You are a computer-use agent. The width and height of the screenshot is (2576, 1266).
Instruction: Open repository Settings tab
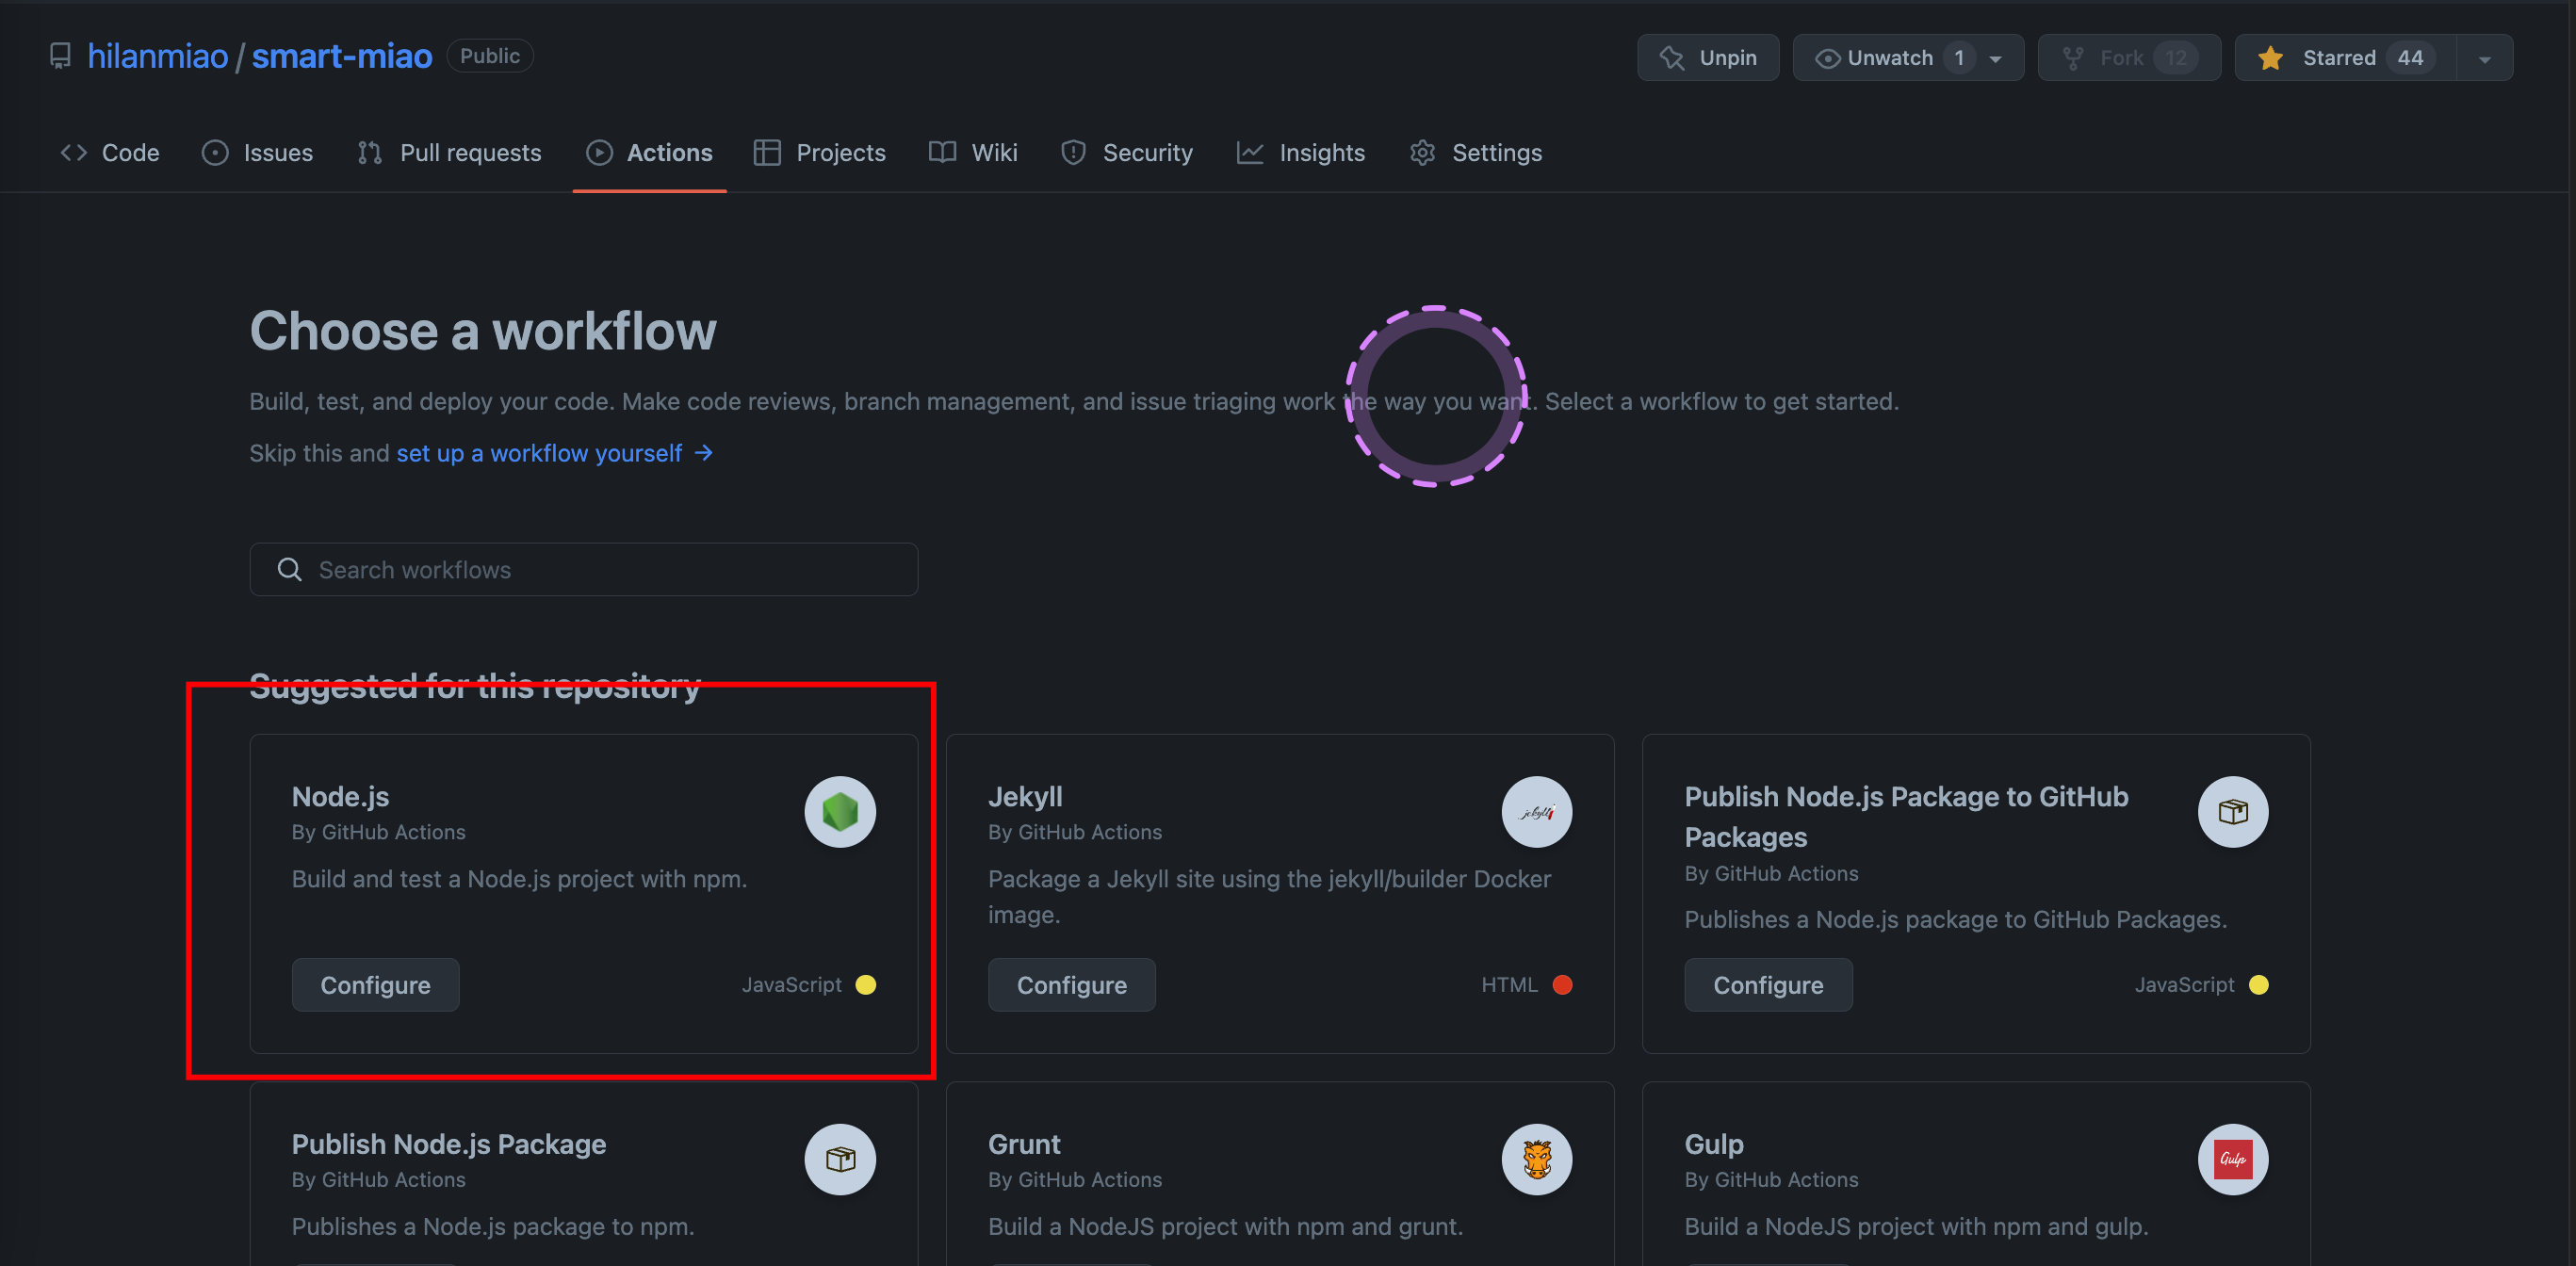(1476, 152)
